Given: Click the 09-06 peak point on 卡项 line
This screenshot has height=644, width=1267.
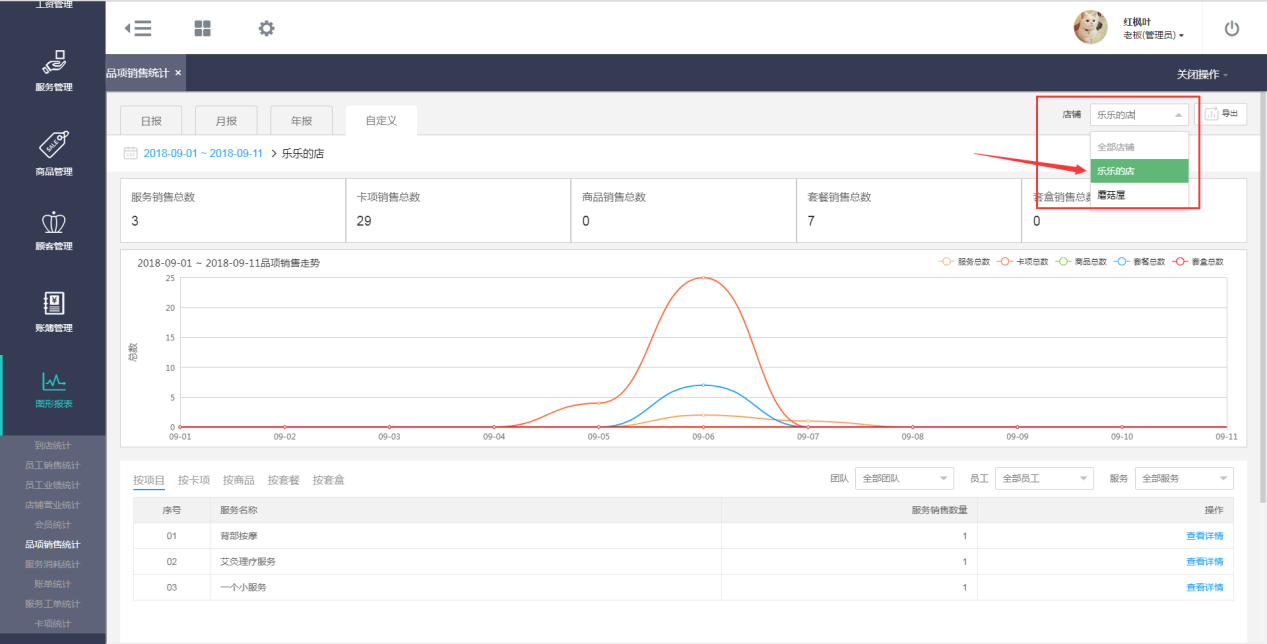Looking at the screenshot, I should pos(703,278).
